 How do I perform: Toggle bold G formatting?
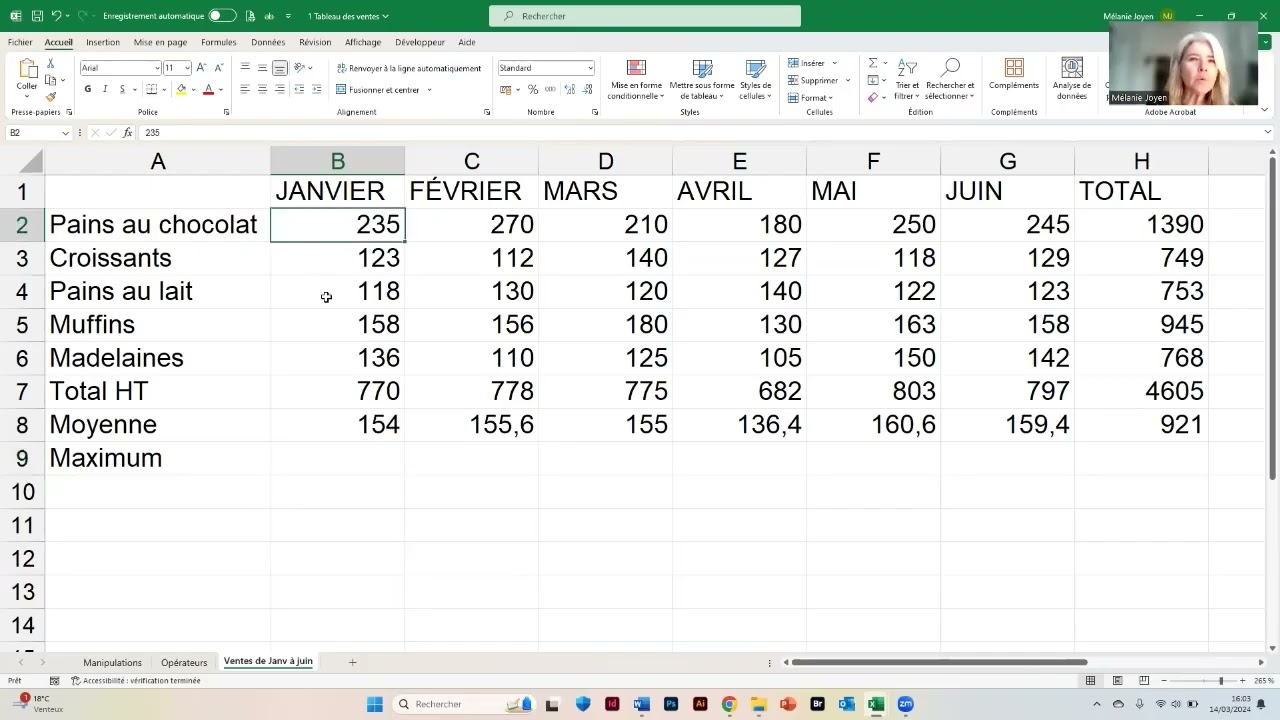pyautogui.click(x=87, y=89)
